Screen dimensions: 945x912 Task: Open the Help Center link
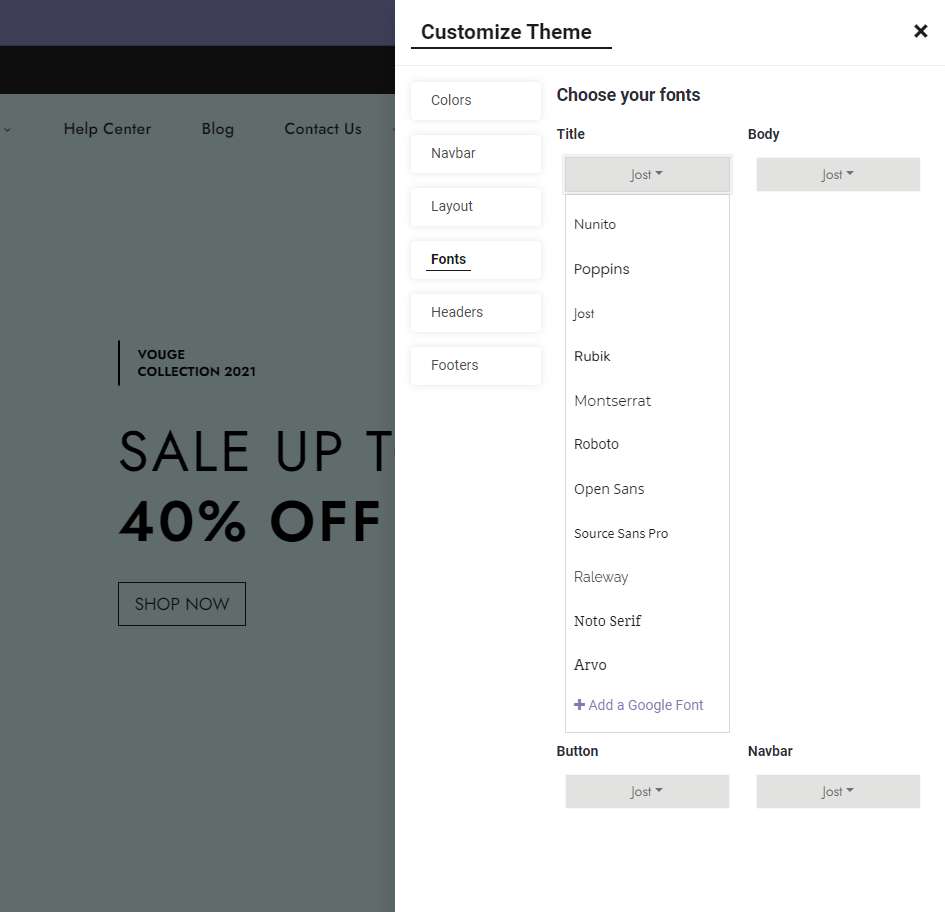coord(107,129)
